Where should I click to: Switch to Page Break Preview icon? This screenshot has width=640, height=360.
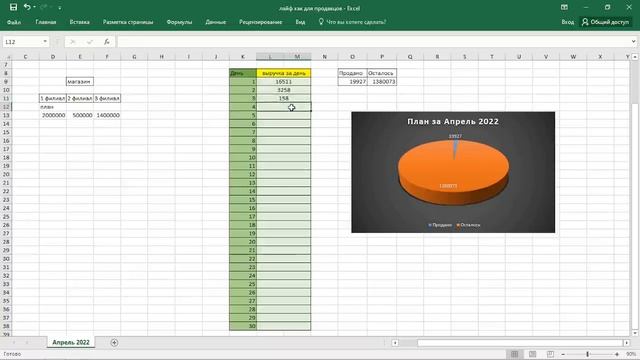tap(550, 354)
